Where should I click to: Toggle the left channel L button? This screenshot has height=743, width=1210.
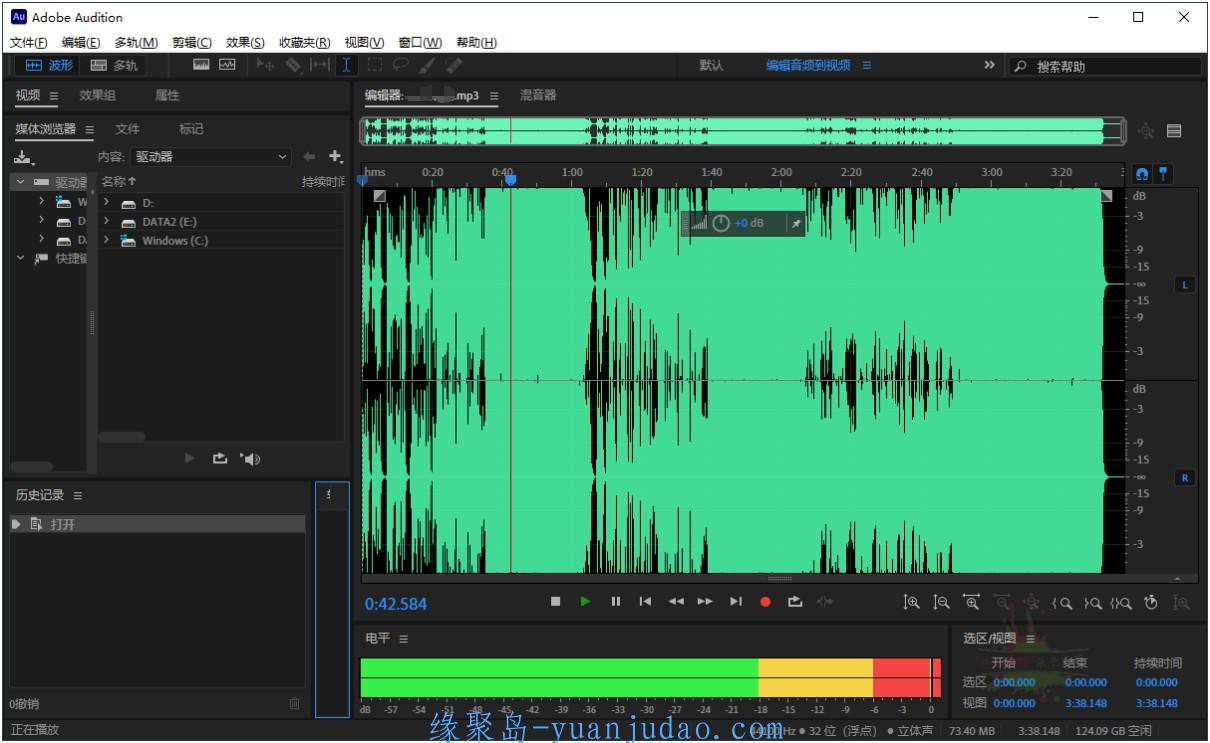pos(1185,285)
